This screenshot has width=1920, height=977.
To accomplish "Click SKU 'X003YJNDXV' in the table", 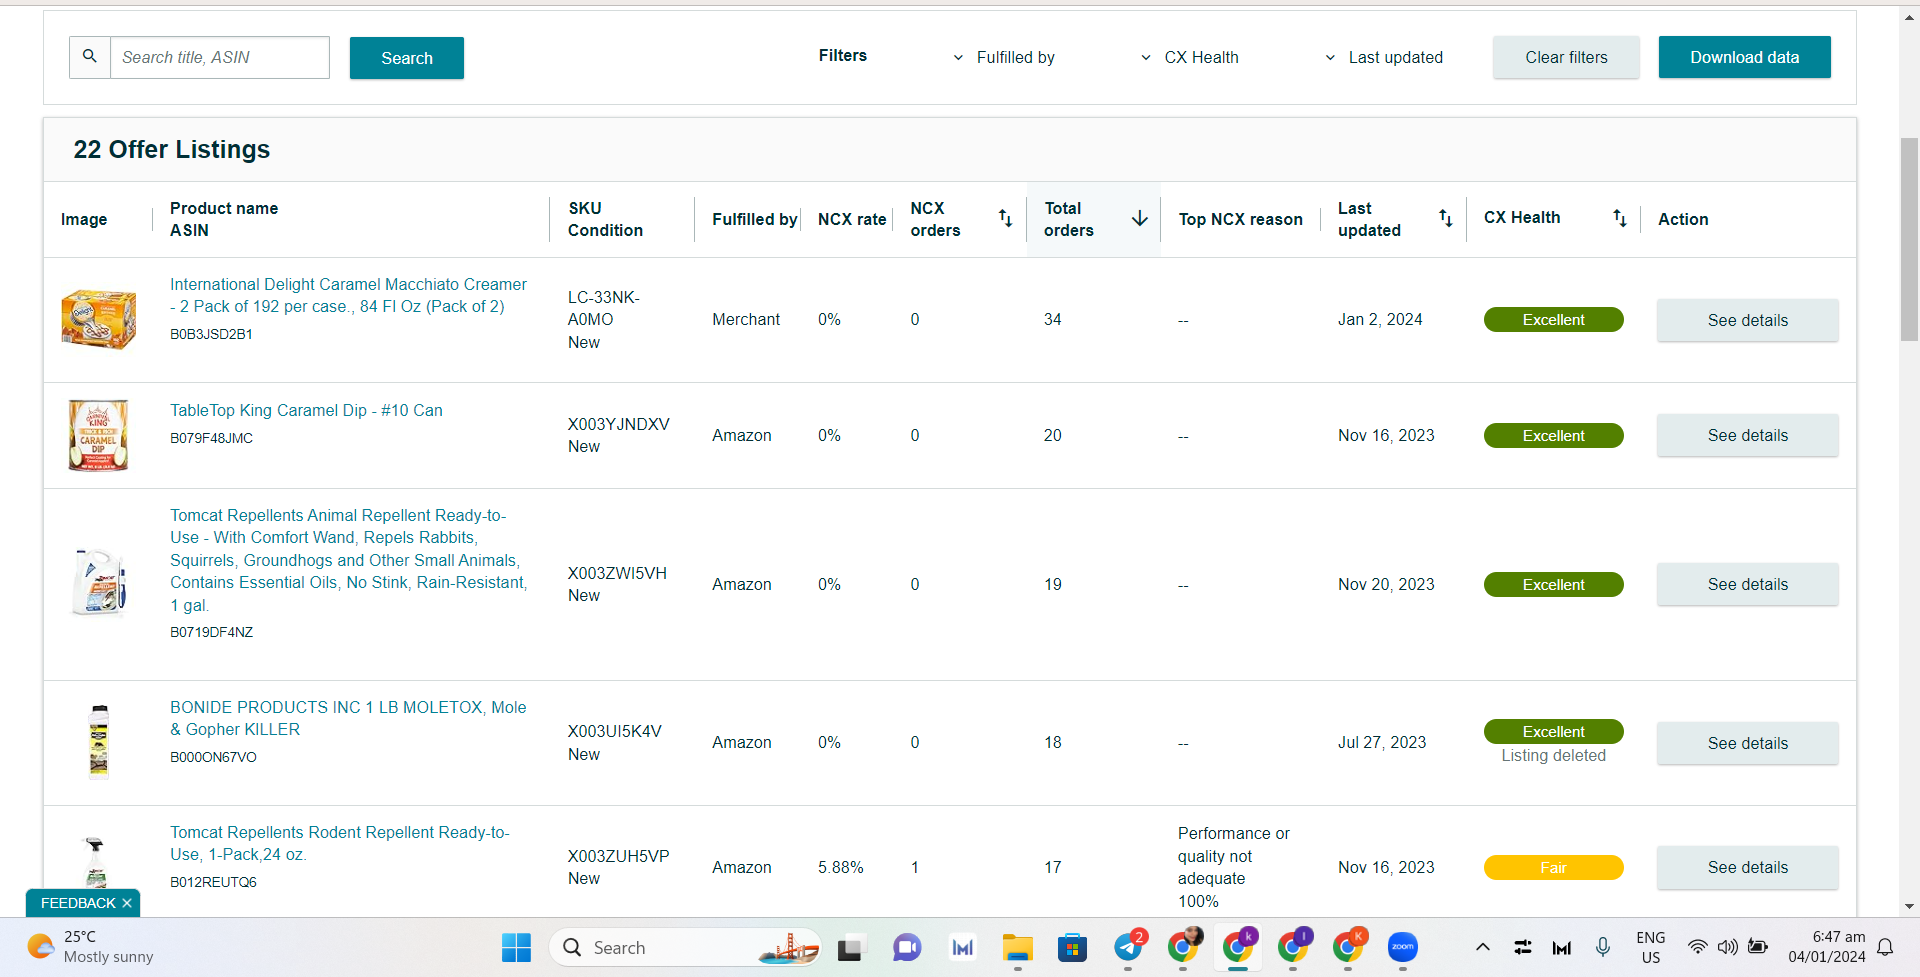I will coord(619,424).
